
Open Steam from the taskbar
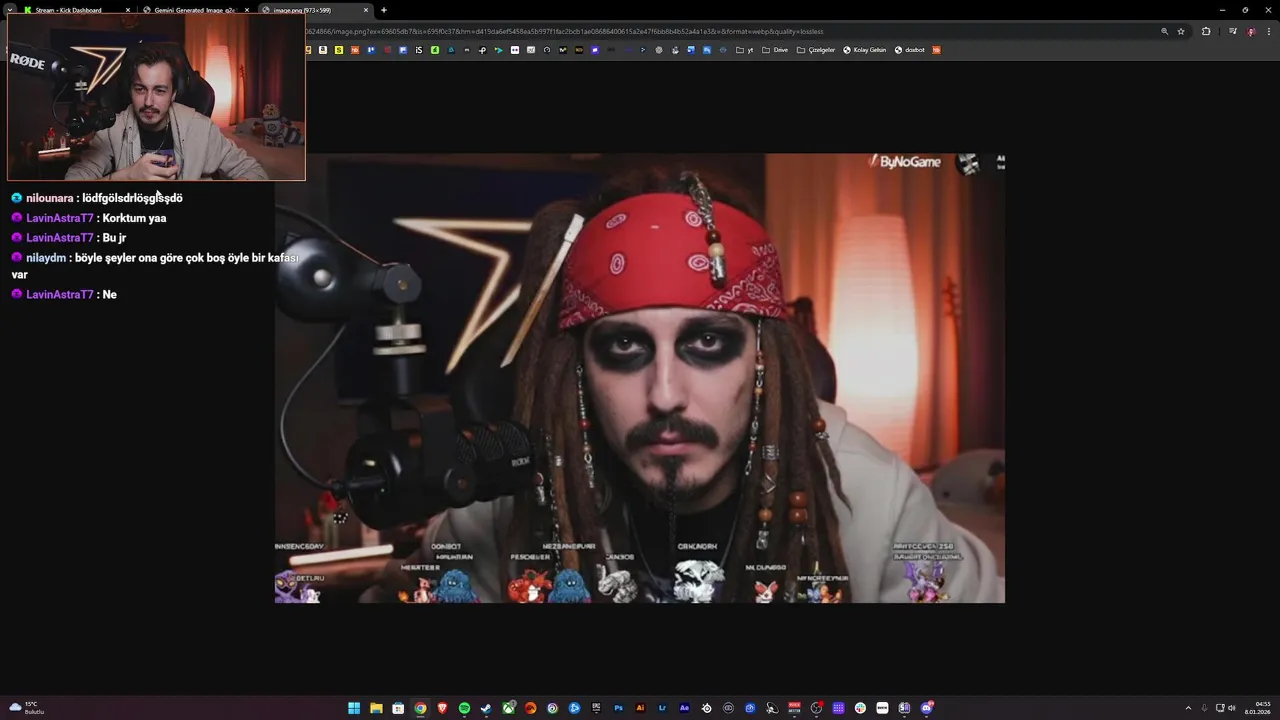486,708
